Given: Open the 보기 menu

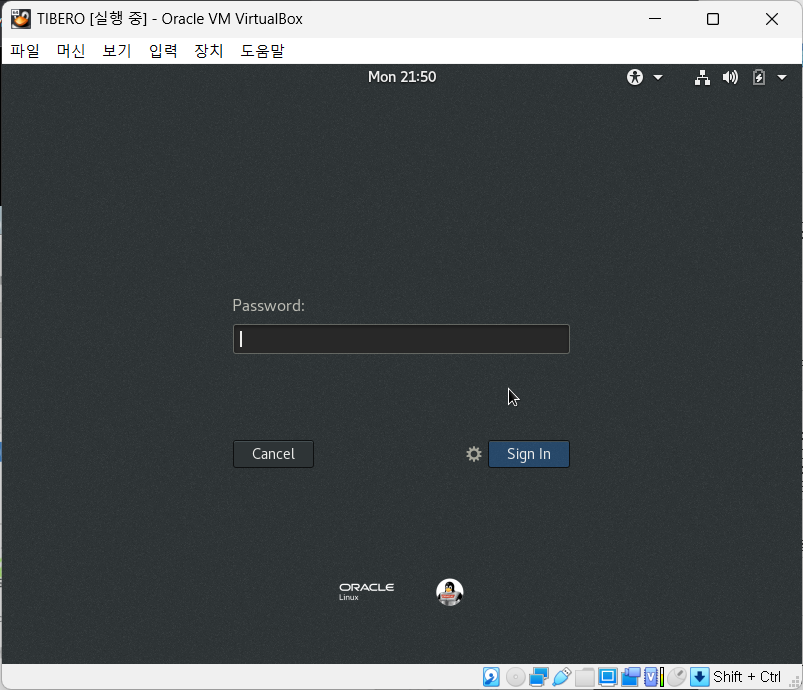Looking at the screenshot, I should (x=117, y=51).
